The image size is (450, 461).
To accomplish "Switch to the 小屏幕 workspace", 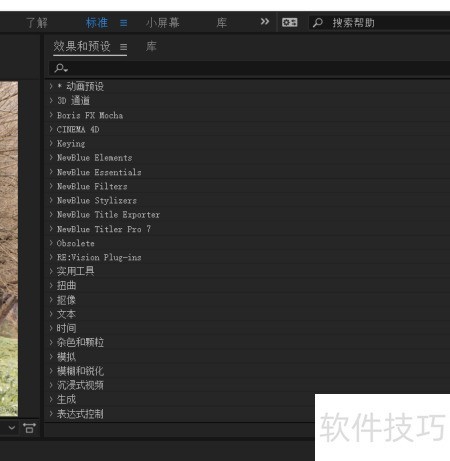I will pyautogui.click(x=163, y=23).
